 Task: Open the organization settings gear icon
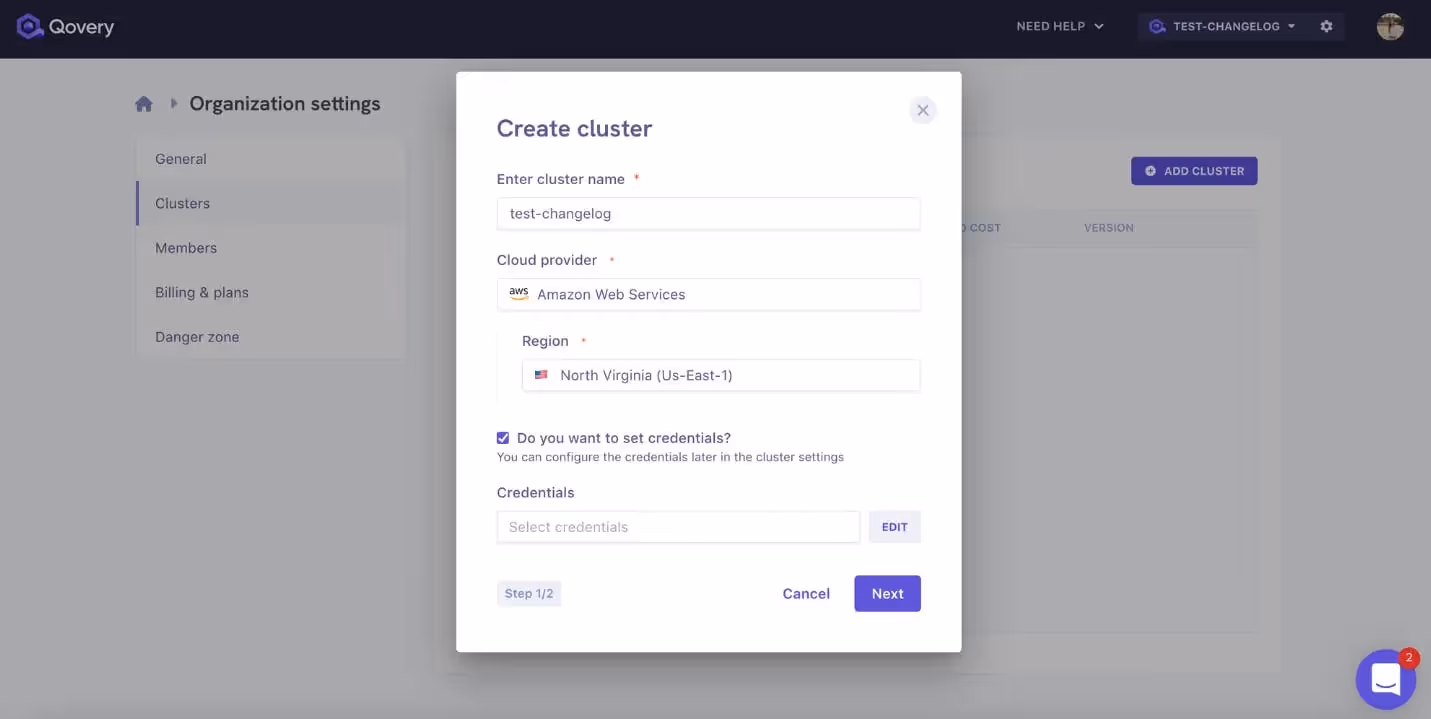point(1326,26)
